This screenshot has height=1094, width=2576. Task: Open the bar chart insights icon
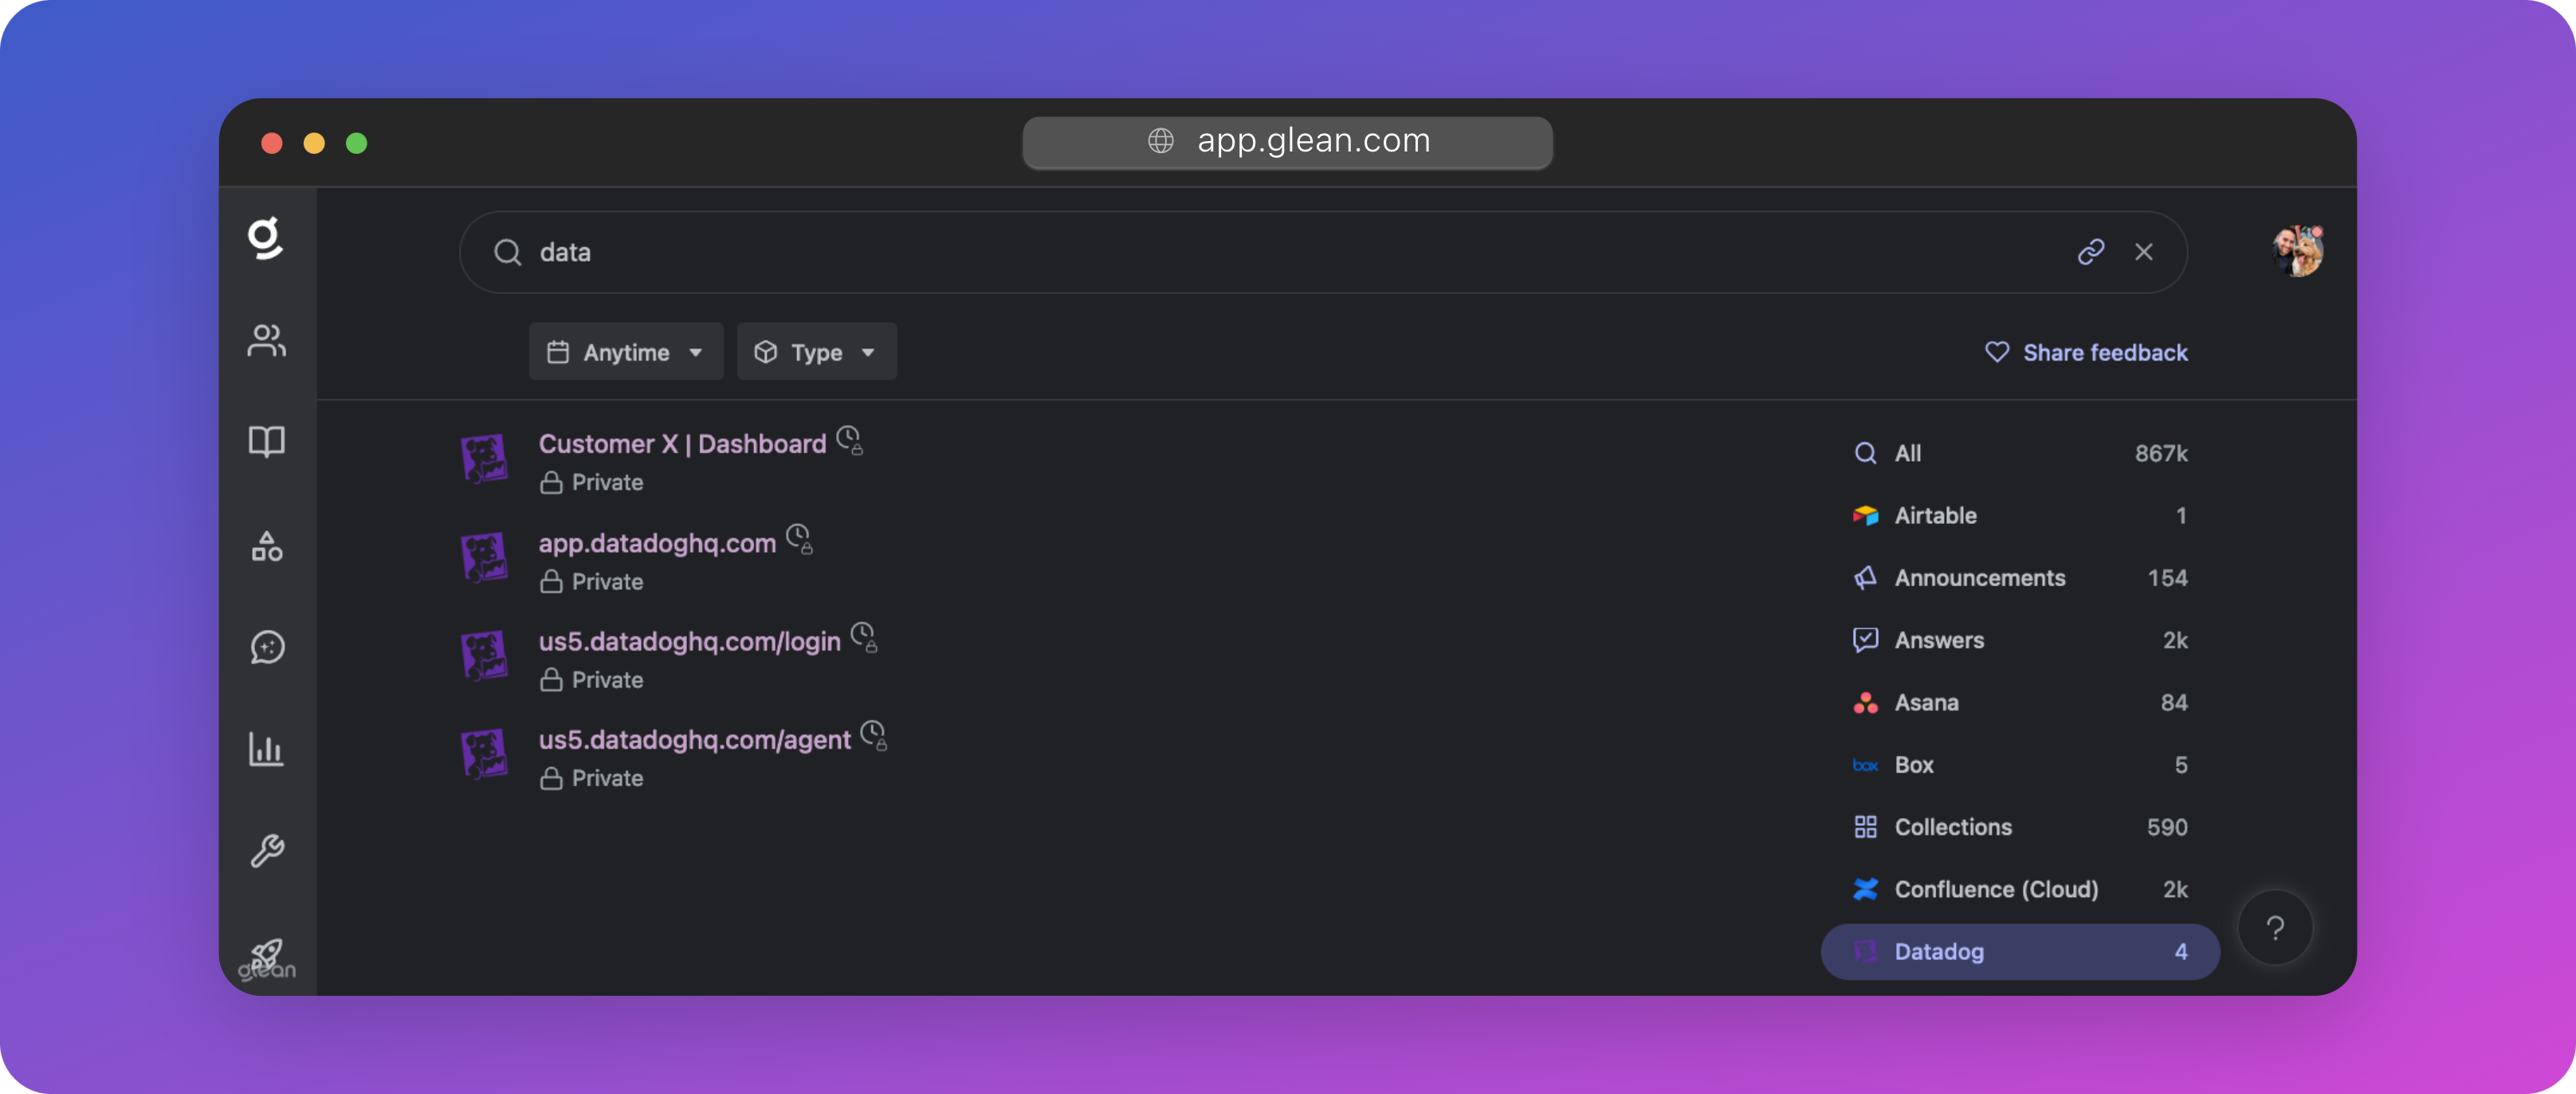click(x=266, y=749)
